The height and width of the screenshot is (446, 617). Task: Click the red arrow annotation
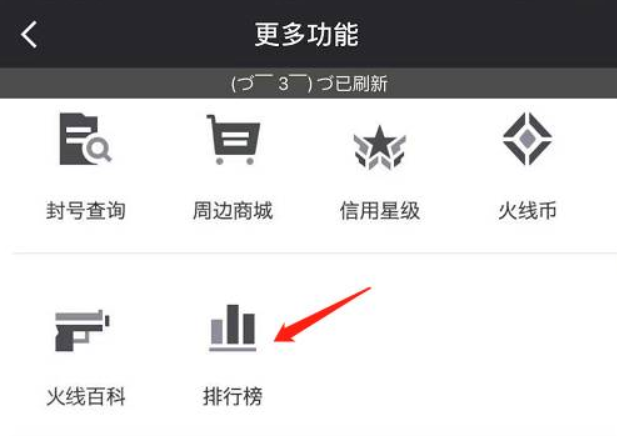(x=323, y=315)
